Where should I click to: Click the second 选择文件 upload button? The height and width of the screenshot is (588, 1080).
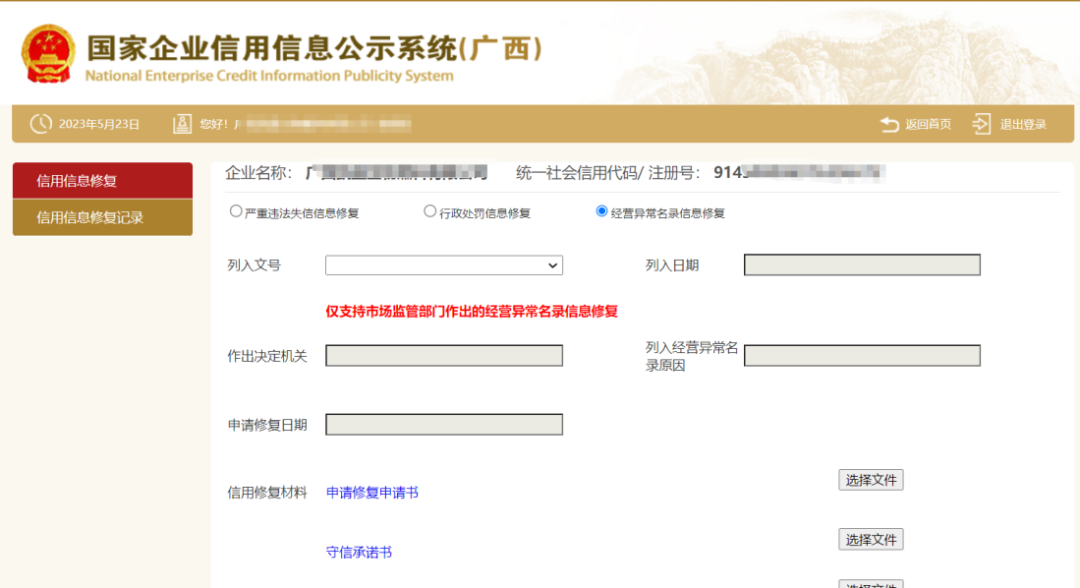pyautogui.click(x=869, y=539)
